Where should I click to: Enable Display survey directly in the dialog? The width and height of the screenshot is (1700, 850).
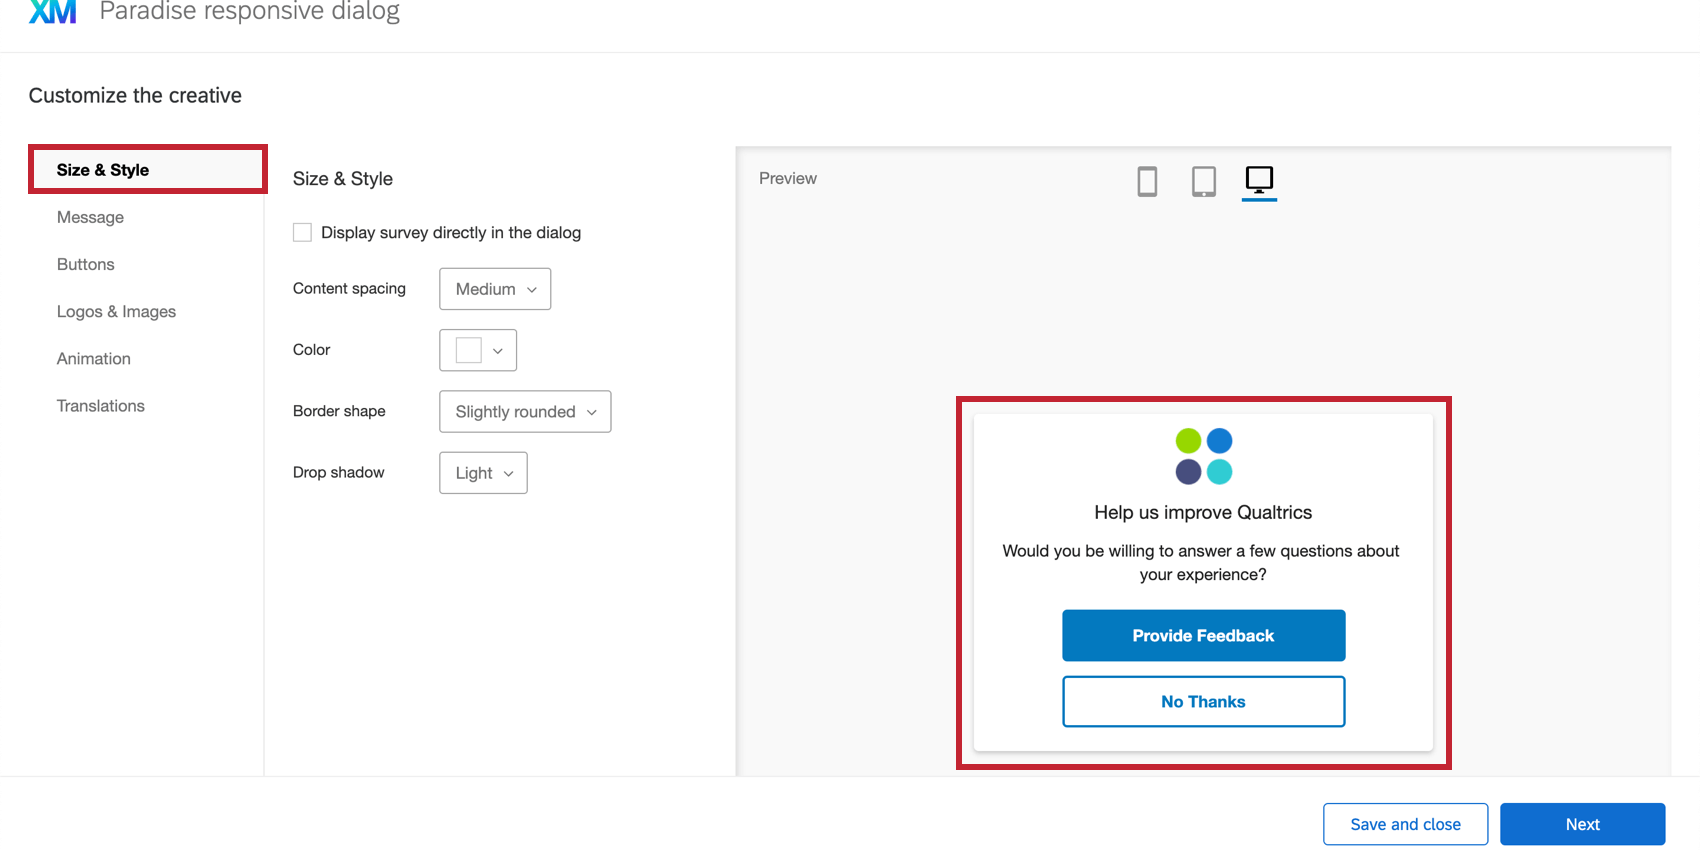tap(302, 232)
